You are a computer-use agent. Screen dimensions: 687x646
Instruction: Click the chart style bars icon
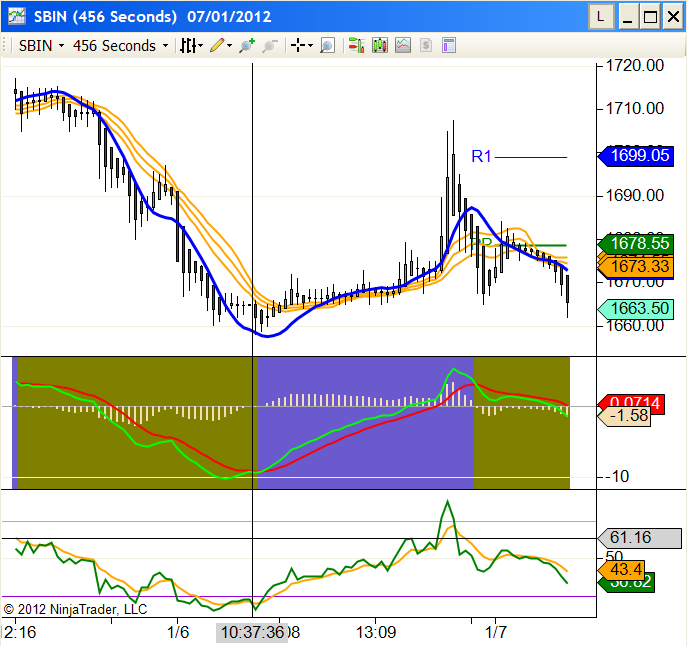pos(188,46)
